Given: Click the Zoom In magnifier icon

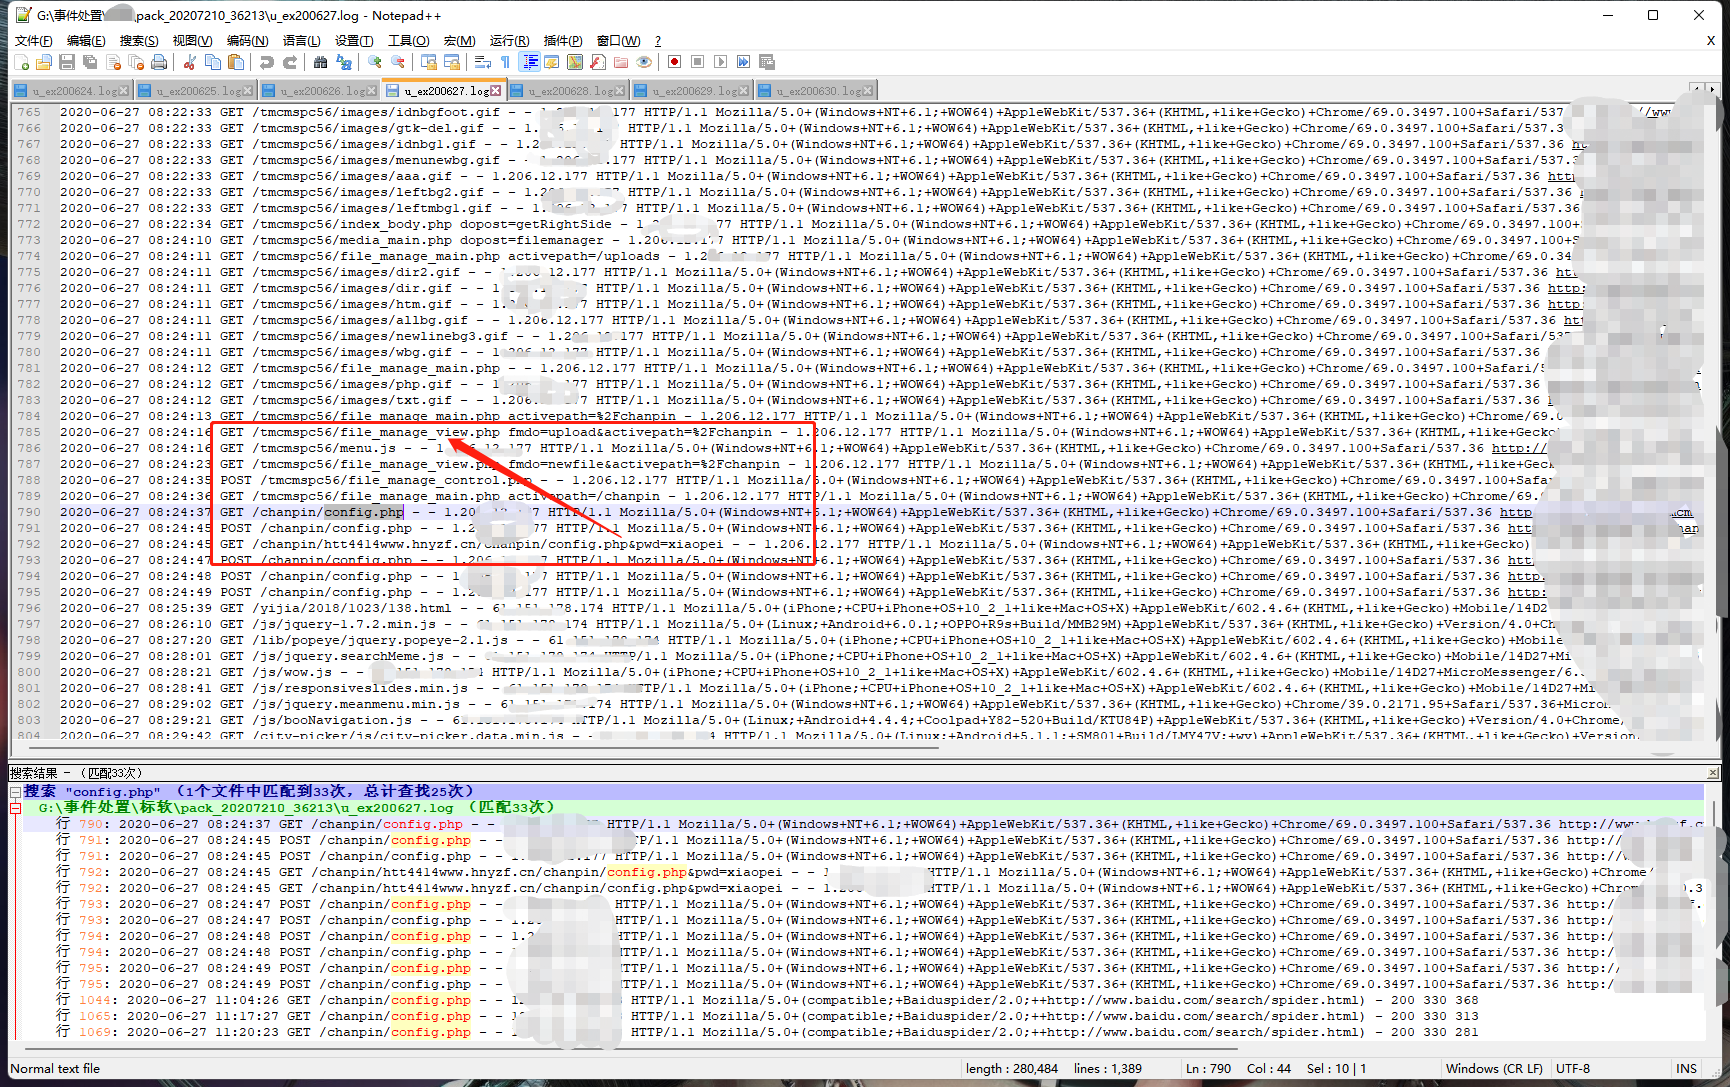Looking at the screenshot, I should pos(375,62).
